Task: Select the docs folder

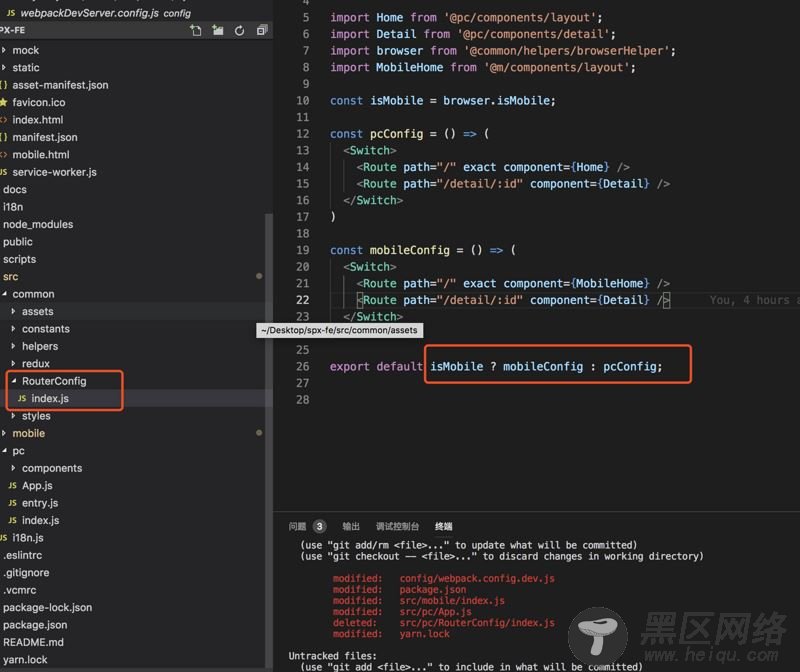Action: (15, 190)
